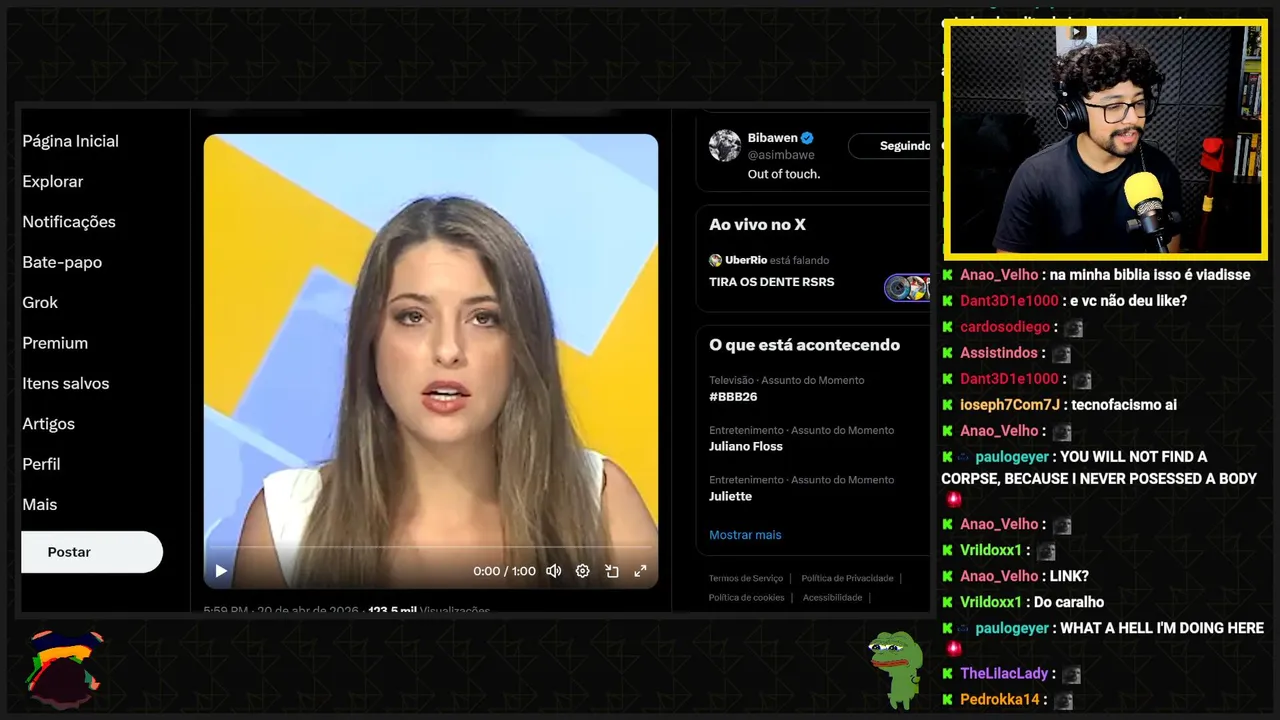
Task: Click Kick badge beside Pedrokka14
Action: pos(947,700)
